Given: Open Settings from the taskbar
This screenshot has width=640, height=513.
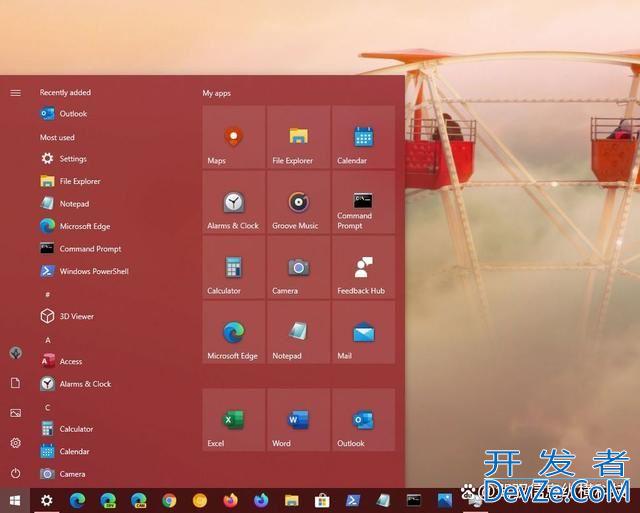Looking at the screenshot, I should (x=47, y=500).
